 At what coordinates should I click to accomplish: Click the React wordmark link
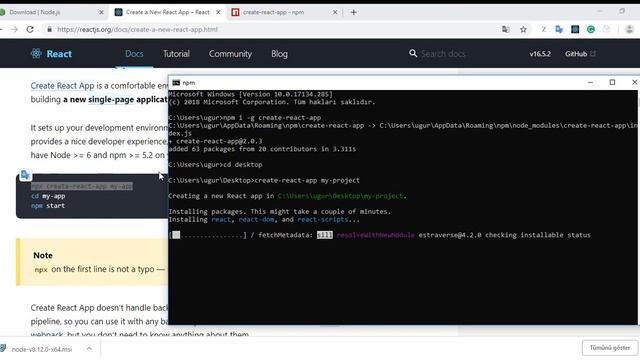[x=59, y=54]
